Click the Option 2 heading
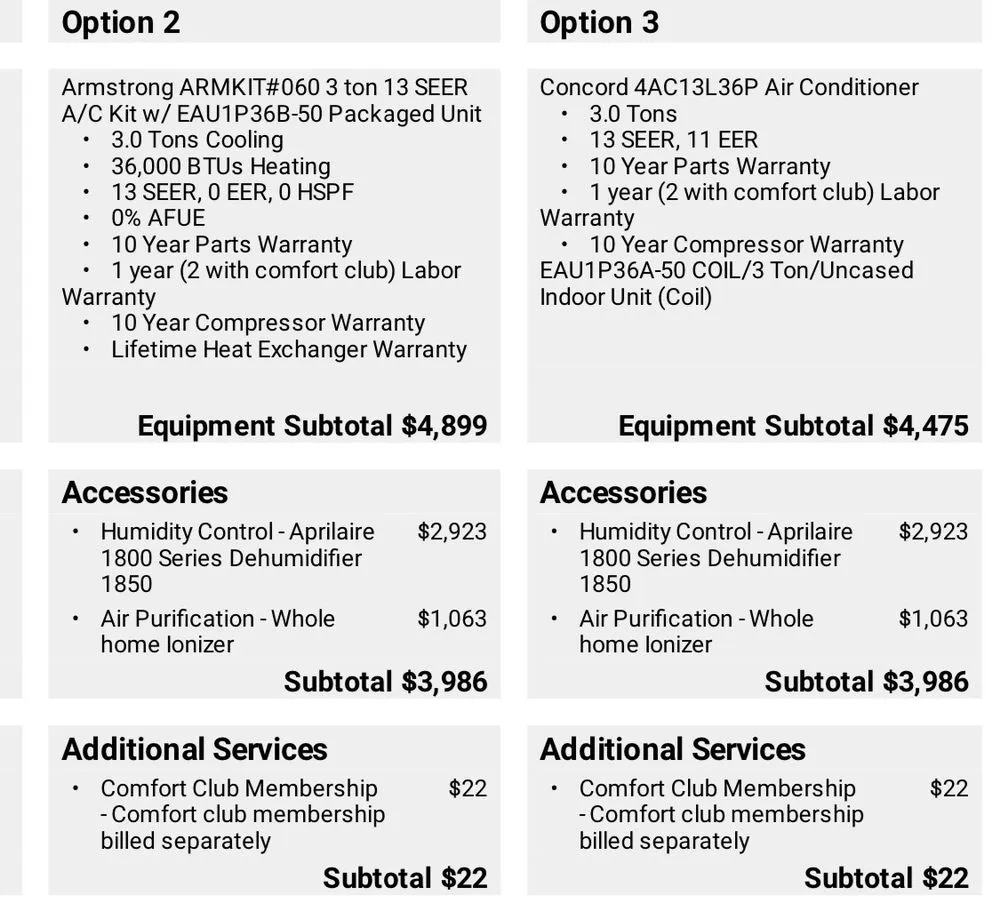1000x919 pixels. (x=121, y=22)
